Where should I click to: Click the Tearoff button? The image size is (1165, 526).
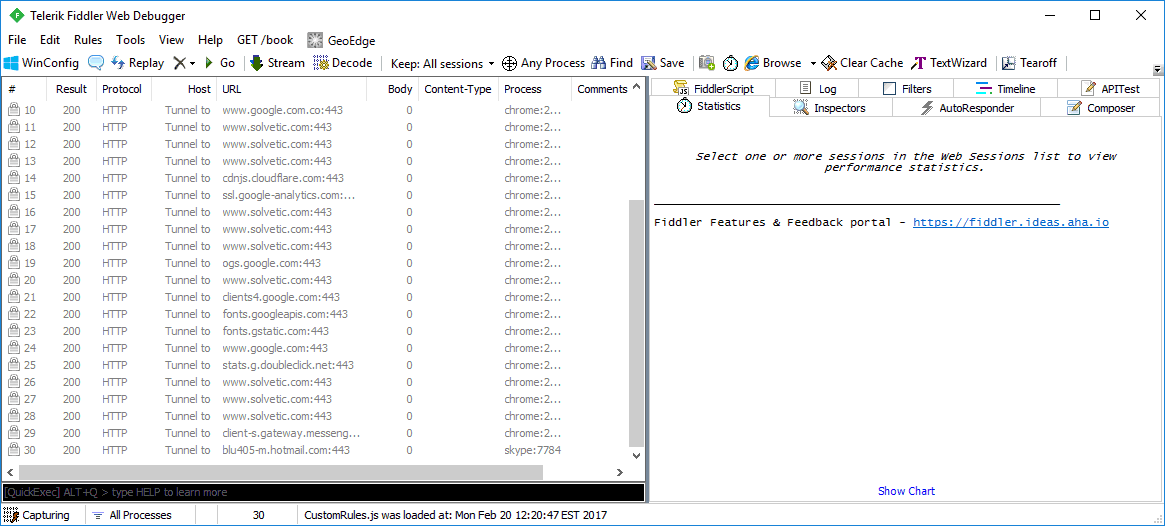click(1029, 63)
